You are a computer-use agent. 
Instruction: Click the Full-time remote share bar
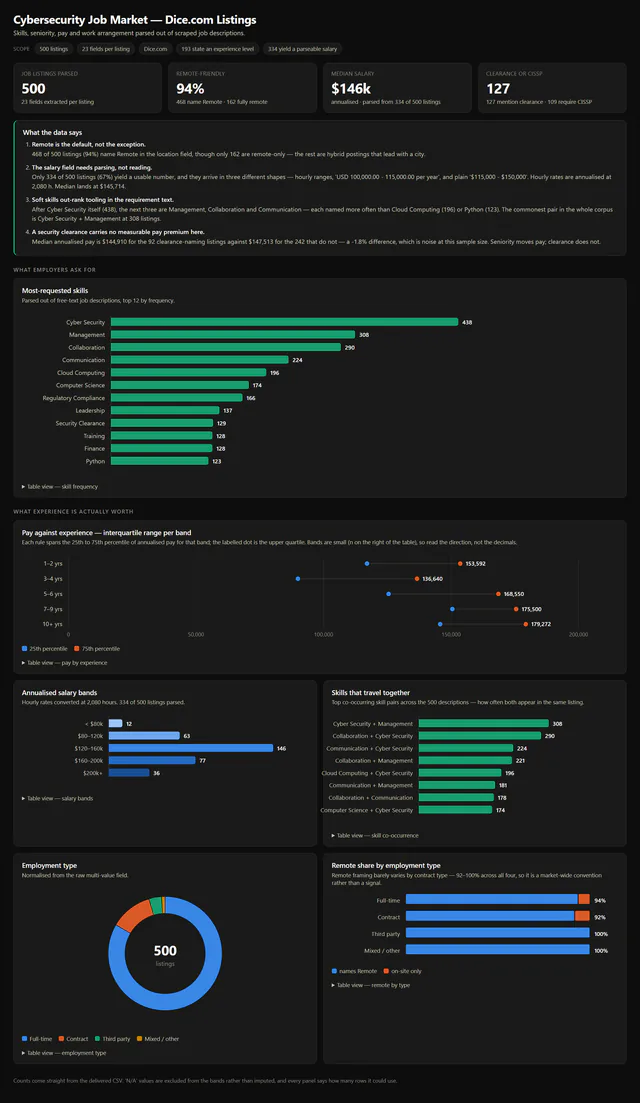497,899
